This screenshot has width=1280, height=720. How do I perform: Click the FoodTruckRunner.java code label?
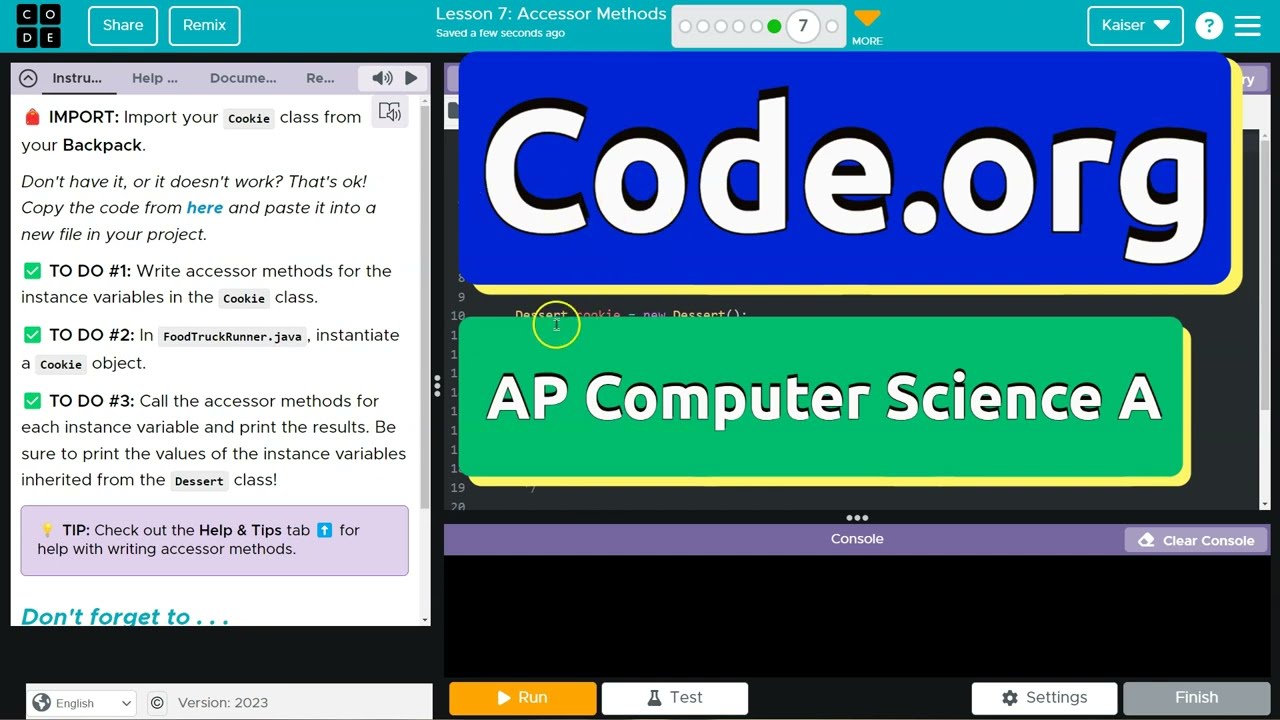[x=232, y=336]
